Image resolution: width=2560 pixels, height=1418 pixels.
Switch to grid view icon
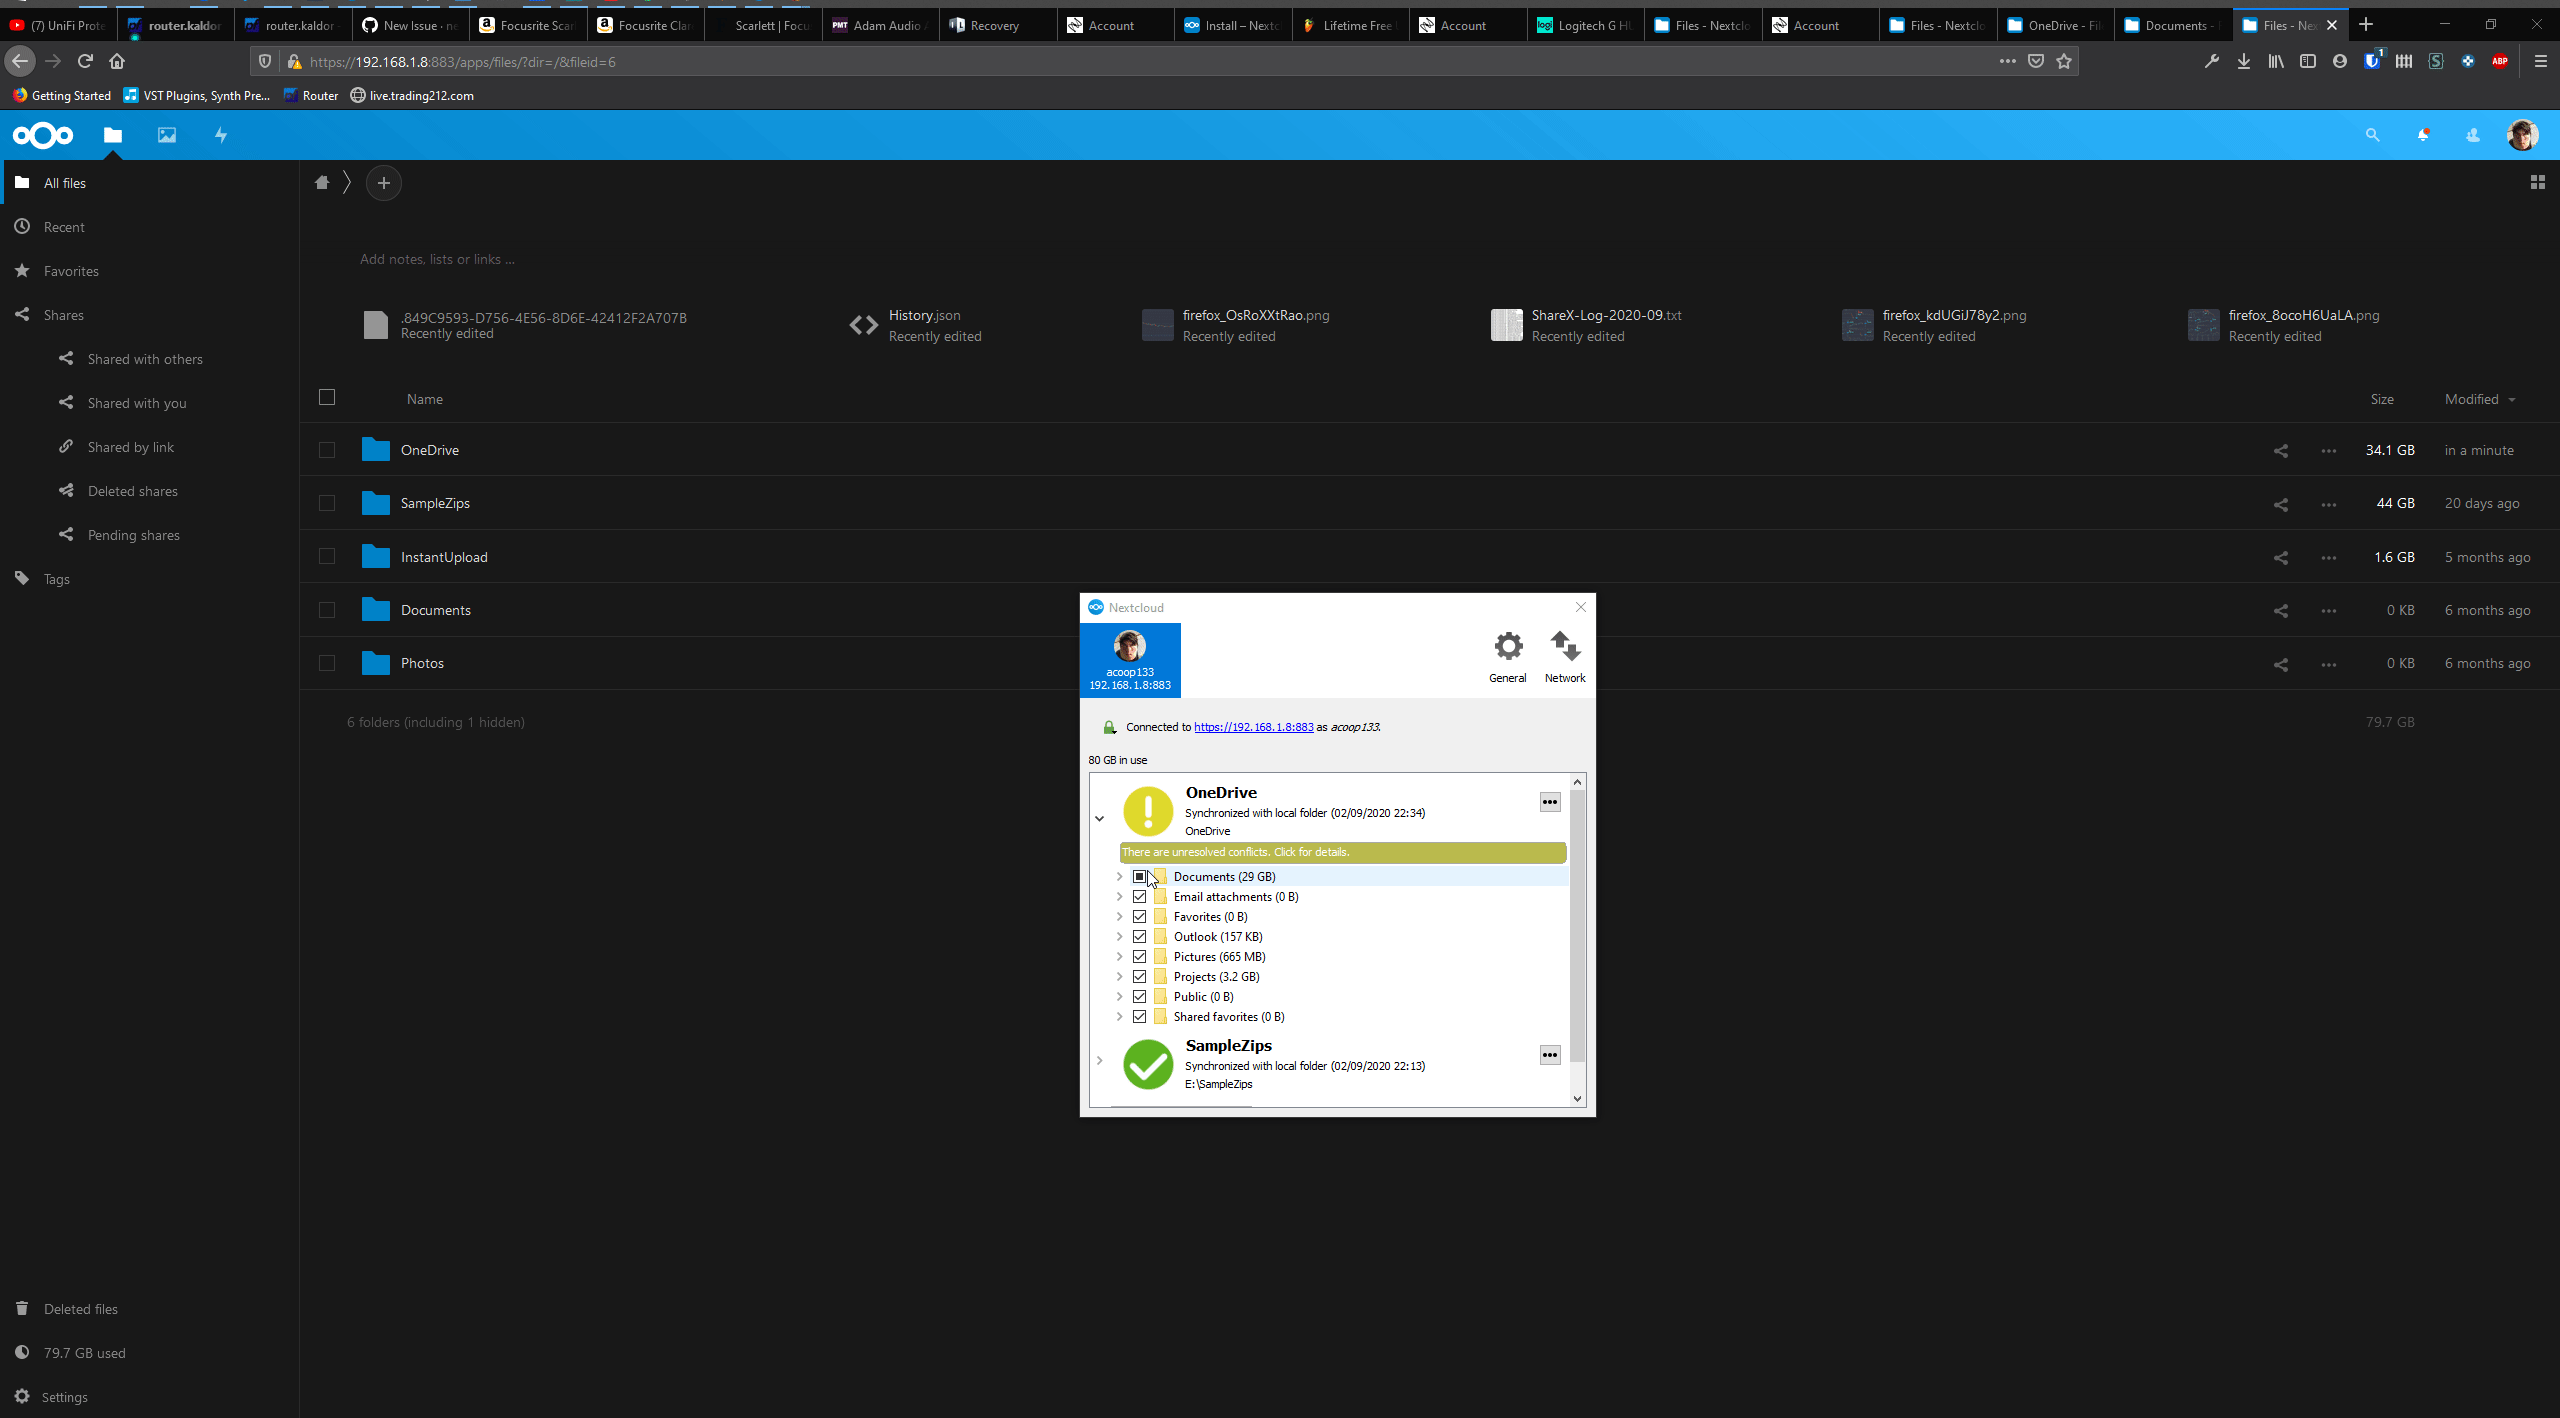point(2537,183)
